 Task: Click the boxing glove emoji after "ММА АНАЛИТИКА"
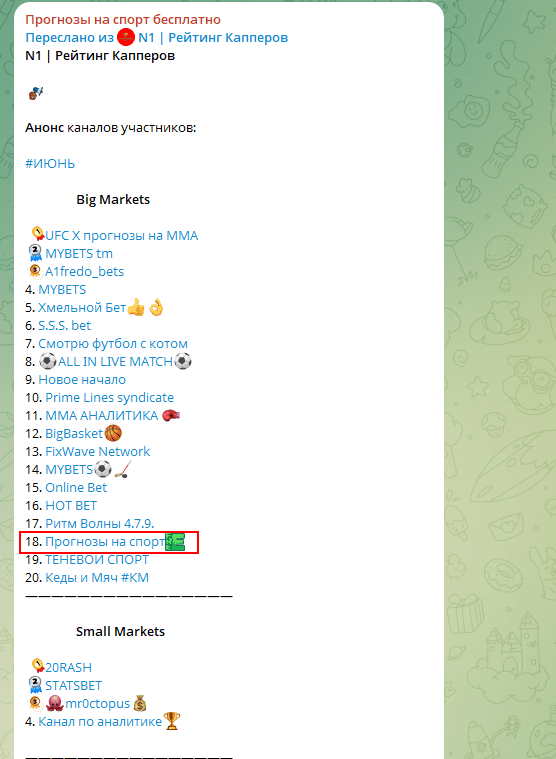coord(170,416)
